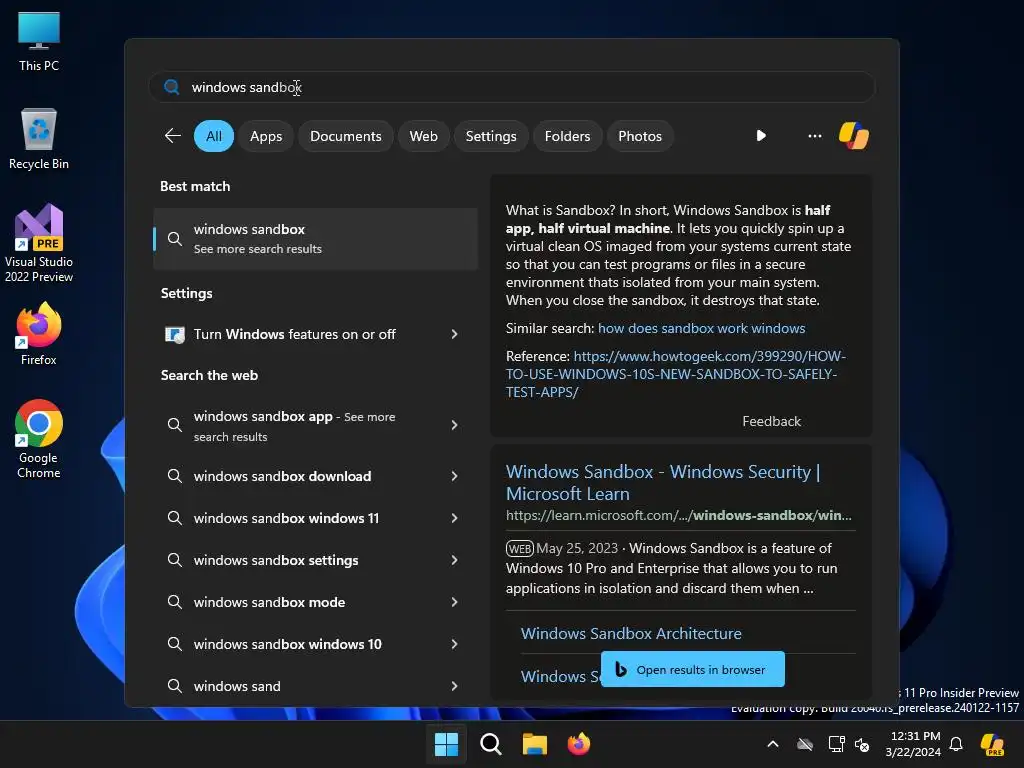1024x768 pixels.
Task: Select the Settings filter tab
Action: 490,136
